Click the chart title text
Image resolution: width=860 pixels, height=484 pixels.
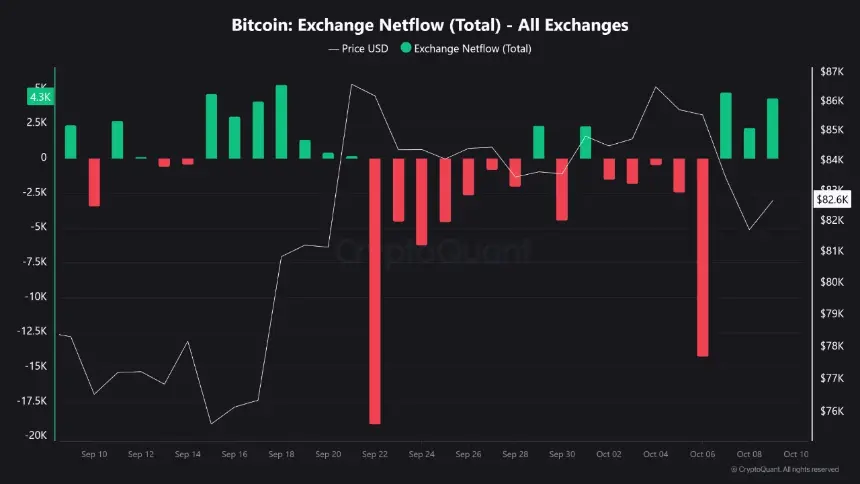430,25
